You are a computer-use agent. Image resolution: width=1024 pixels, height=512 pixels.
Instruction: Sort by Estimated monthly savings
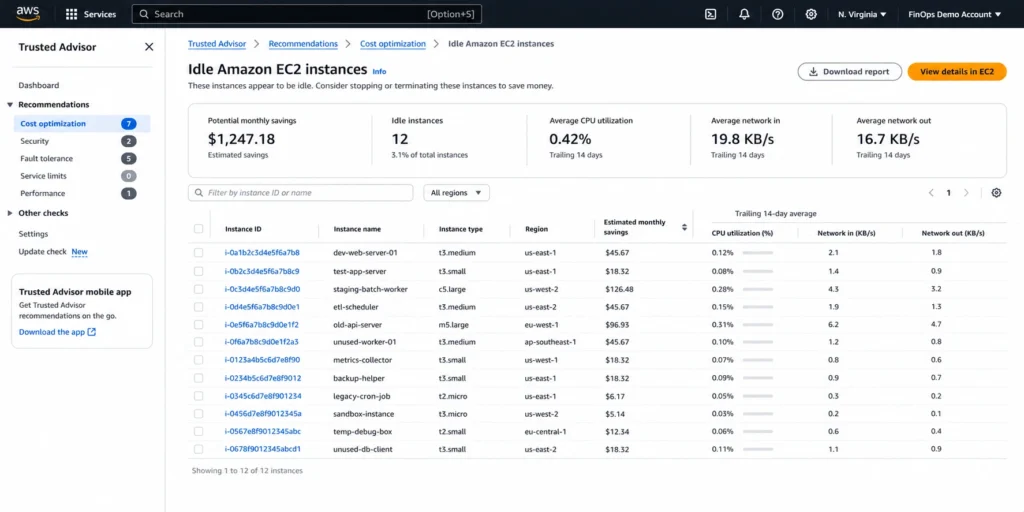coord(684,227)
